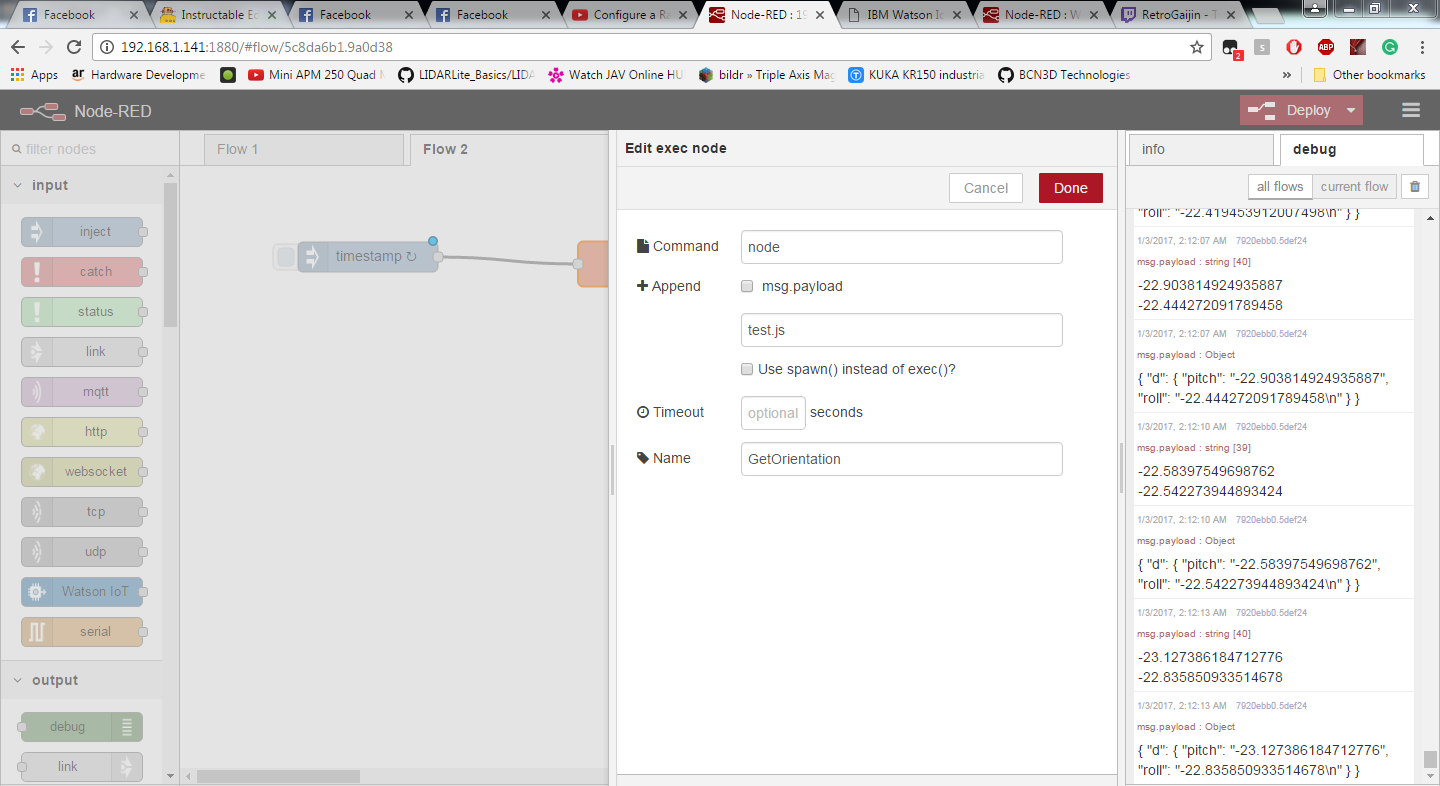
Task: Open the LIDARLite_Basics GitHub bookmark
Action: [465, 75]
